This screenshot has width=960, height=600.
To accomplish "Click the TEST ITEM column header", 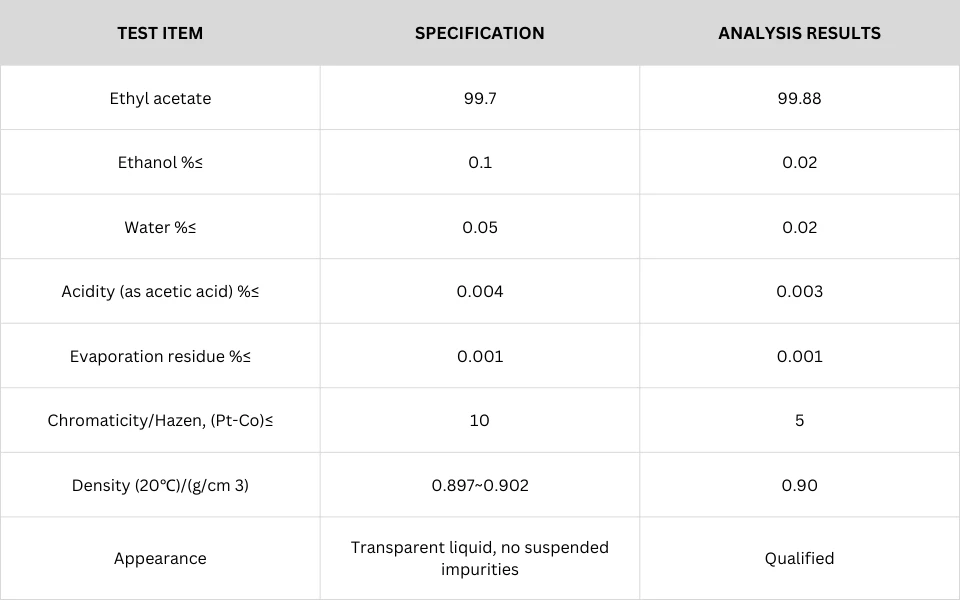I will pos(160,33).
